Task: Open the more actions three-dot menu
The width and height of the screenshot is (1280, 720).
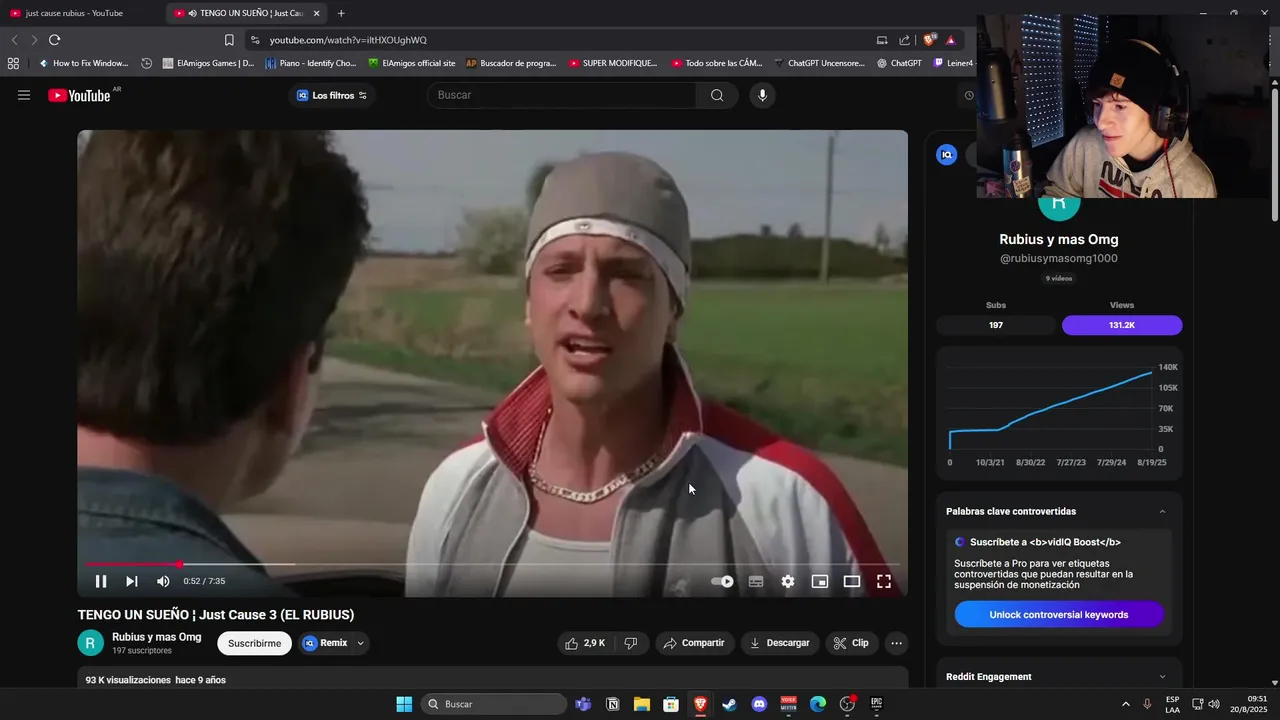Action: click(897, 643)
